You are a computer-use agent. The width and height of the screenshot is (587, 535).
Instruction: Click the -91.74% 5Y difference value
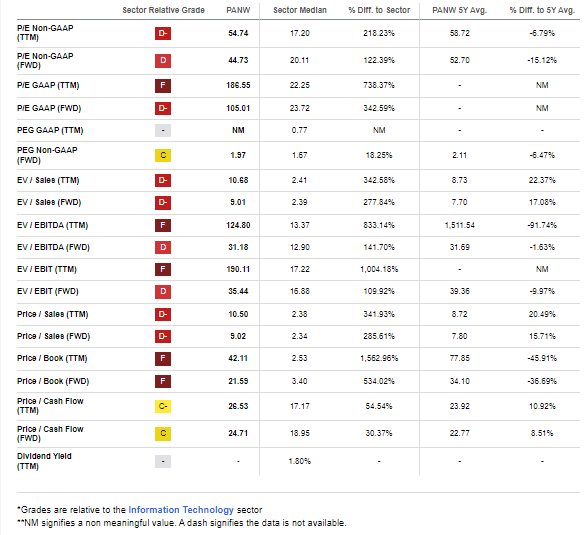coord(542,225)
